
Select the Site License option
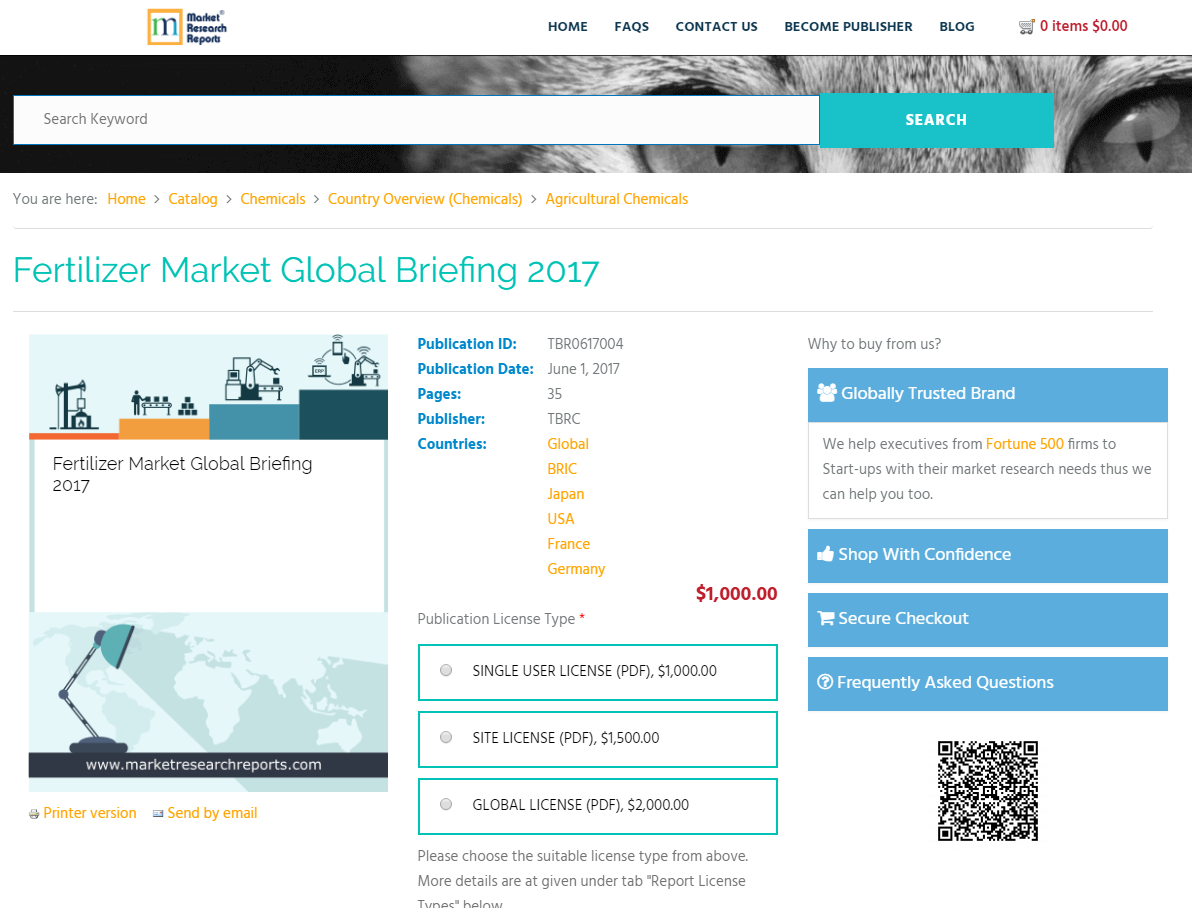coord(445,737)
